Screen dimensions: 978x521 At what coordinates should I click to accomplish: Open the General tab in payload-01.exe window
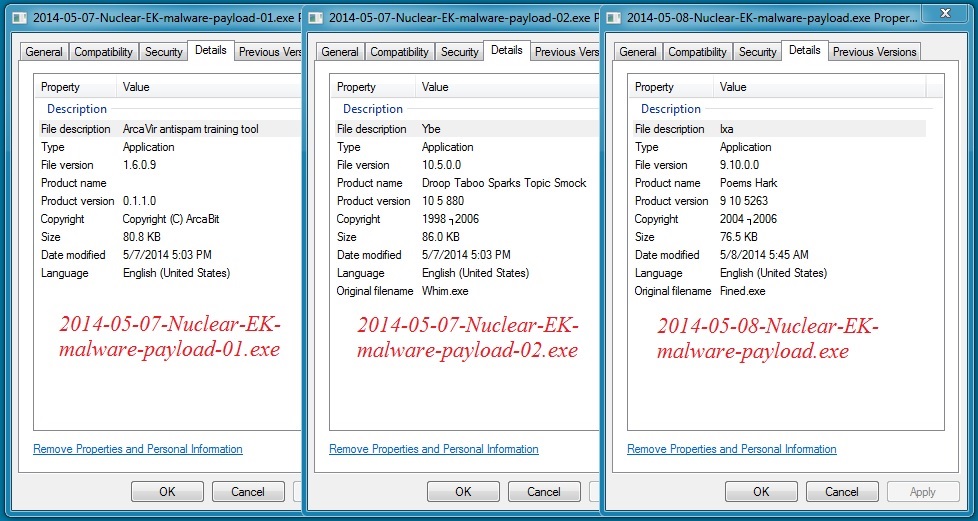pos(44,52)
